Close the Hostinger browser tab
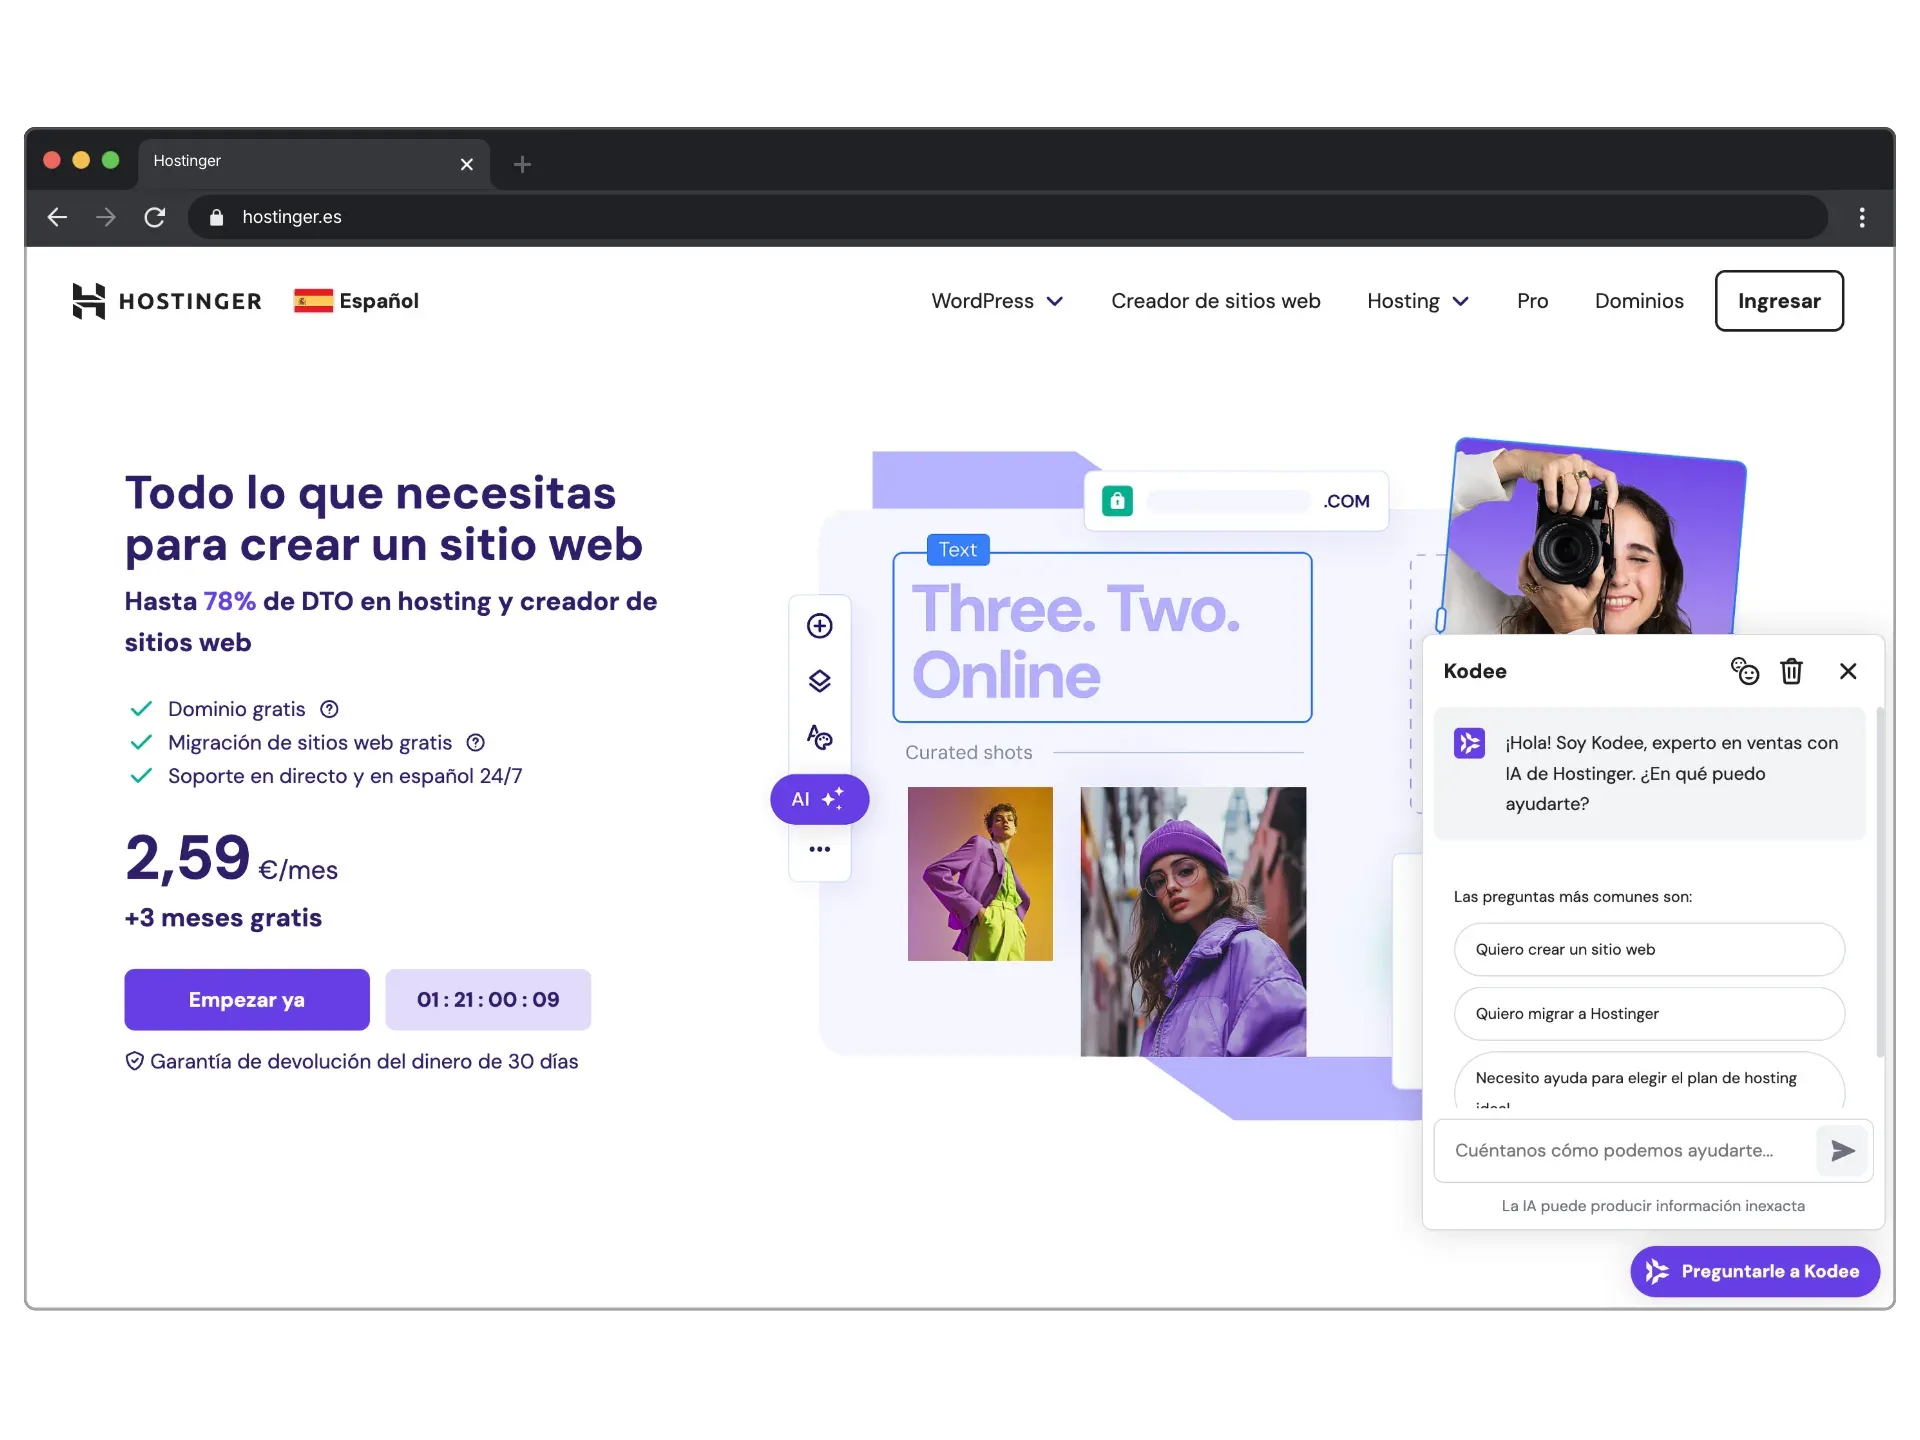 click(x=466, y=164)
